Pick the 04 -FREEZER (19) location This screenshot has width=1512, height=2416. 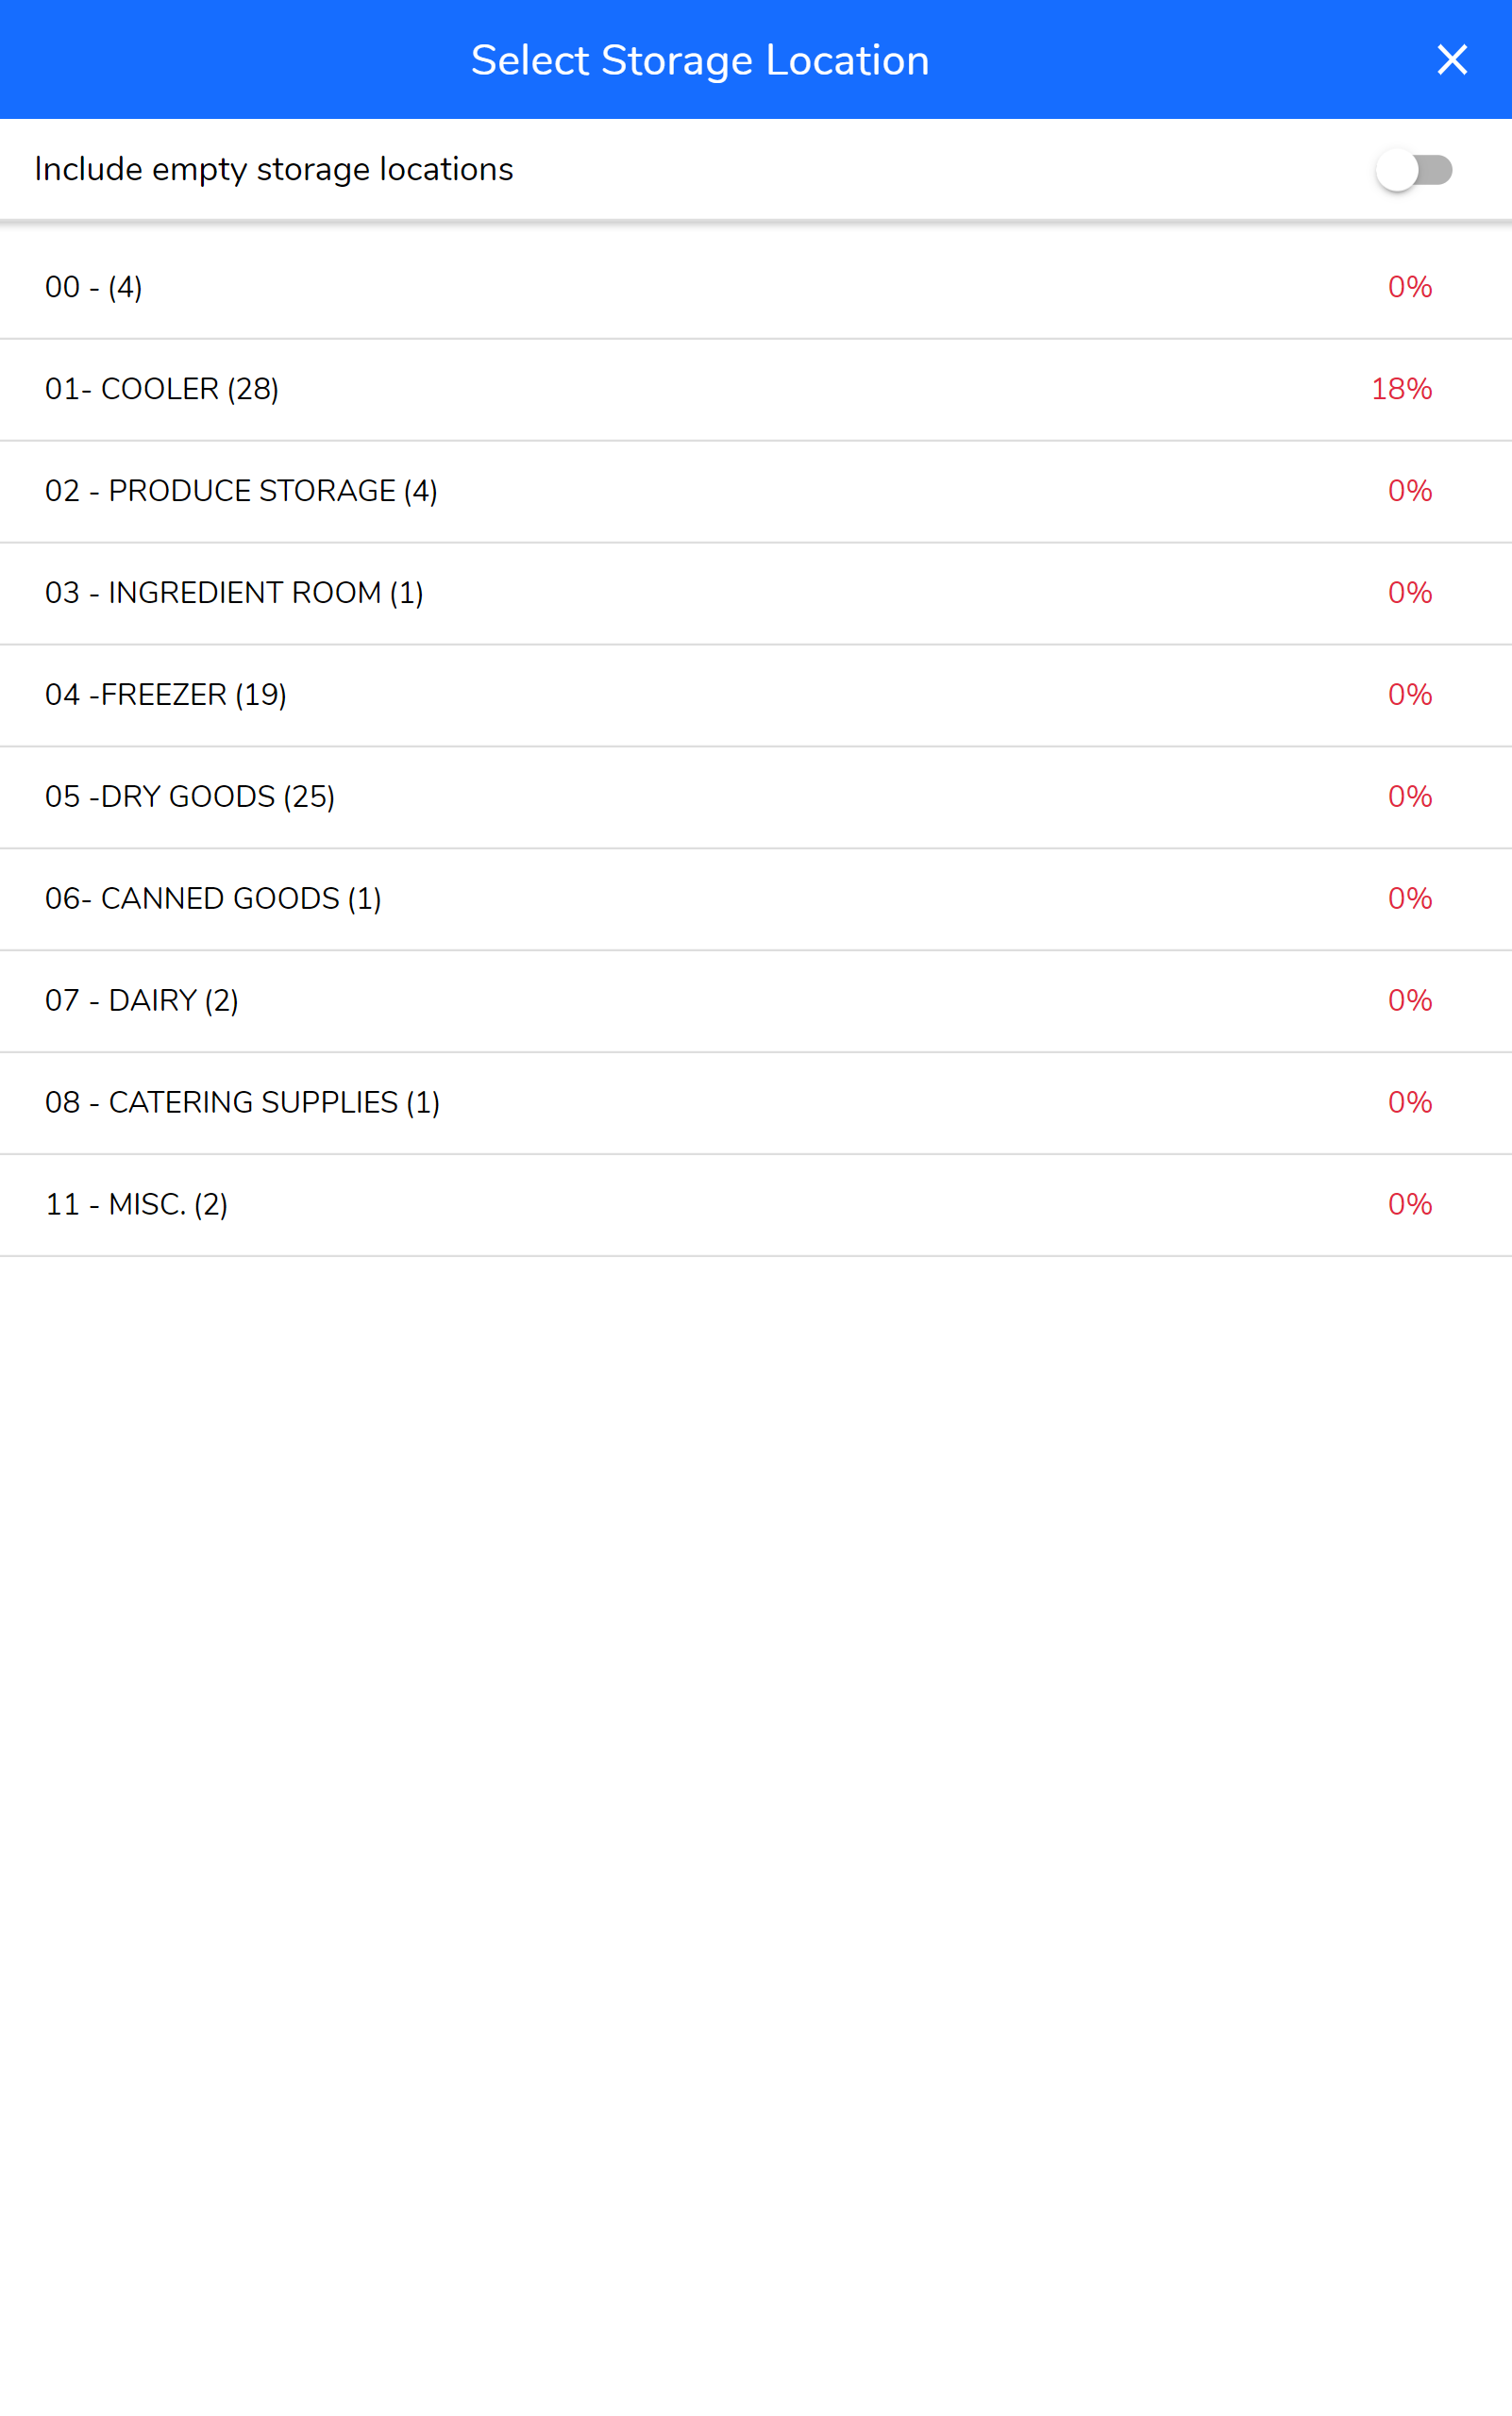coord(166,695)
